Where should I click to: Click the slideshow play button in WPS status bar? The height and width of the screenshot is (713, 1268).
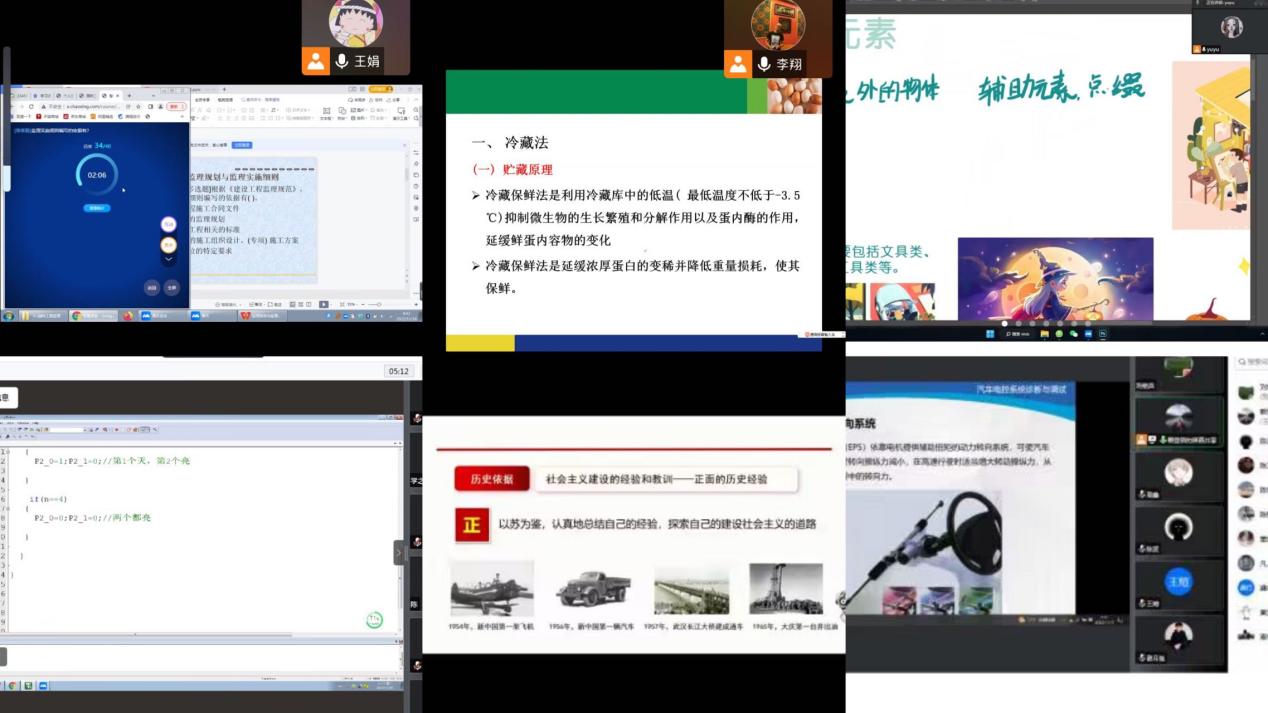[x=323, y=304]
